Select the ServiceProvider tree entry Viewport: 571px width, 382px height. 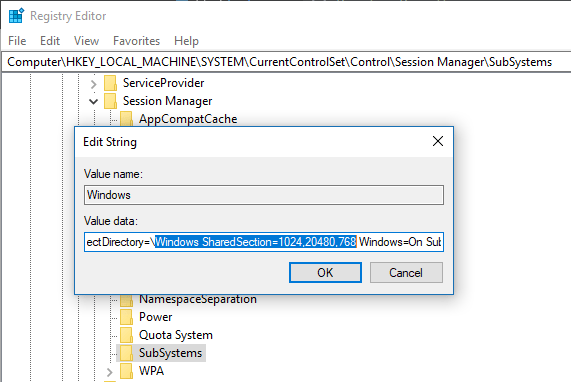[x=164, y=83]
